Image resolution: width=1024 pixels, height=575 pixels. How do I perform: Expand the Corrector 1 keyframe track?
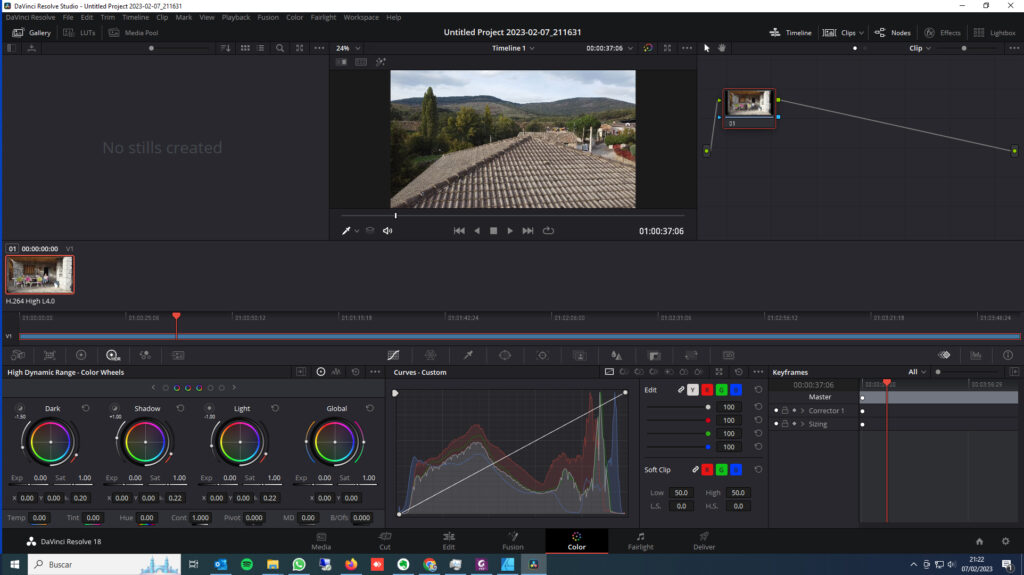(x=802, y=411)
